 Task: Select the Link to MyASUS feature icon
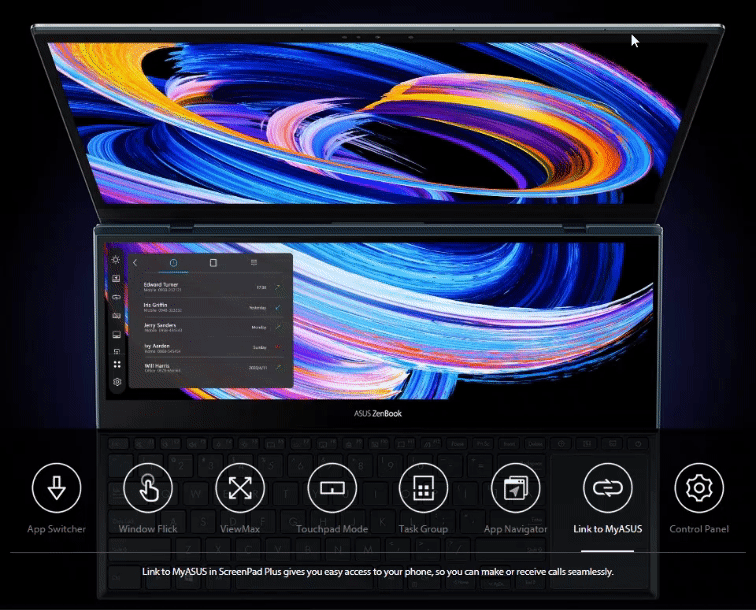(608, 488)
